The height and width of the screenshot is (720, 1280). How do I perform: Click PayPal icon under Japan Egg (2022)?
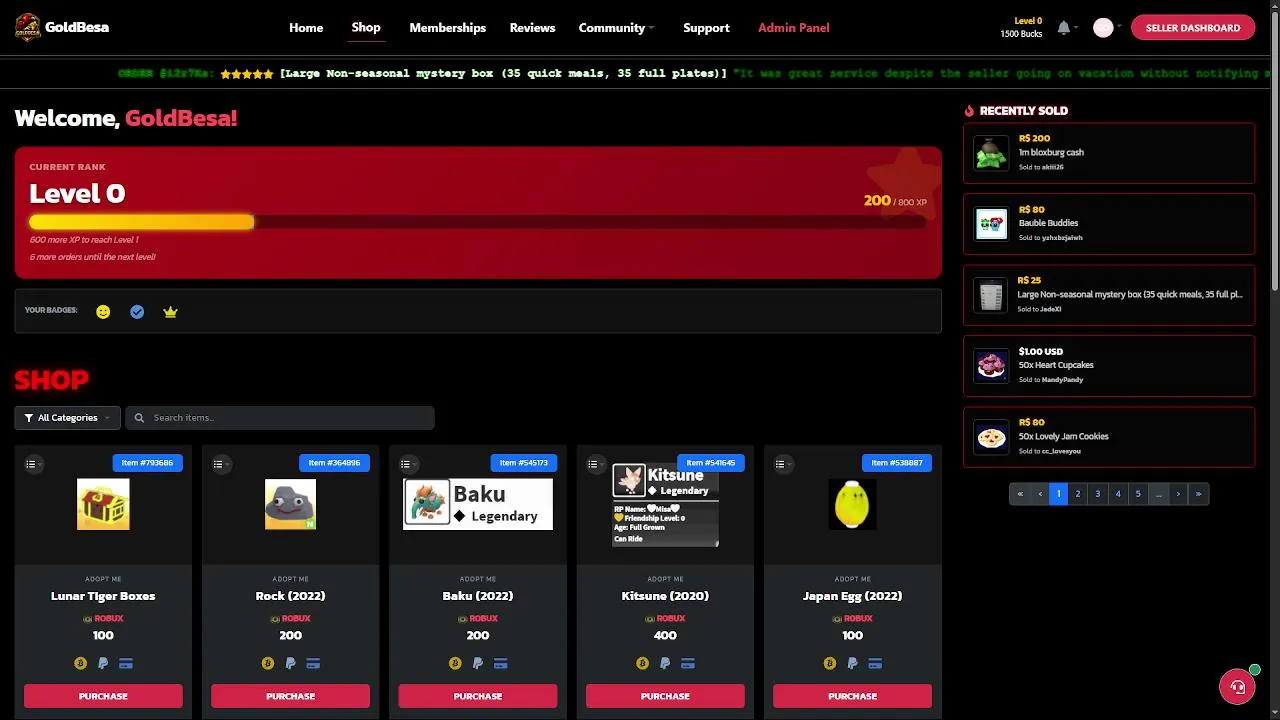pos(852,663)
